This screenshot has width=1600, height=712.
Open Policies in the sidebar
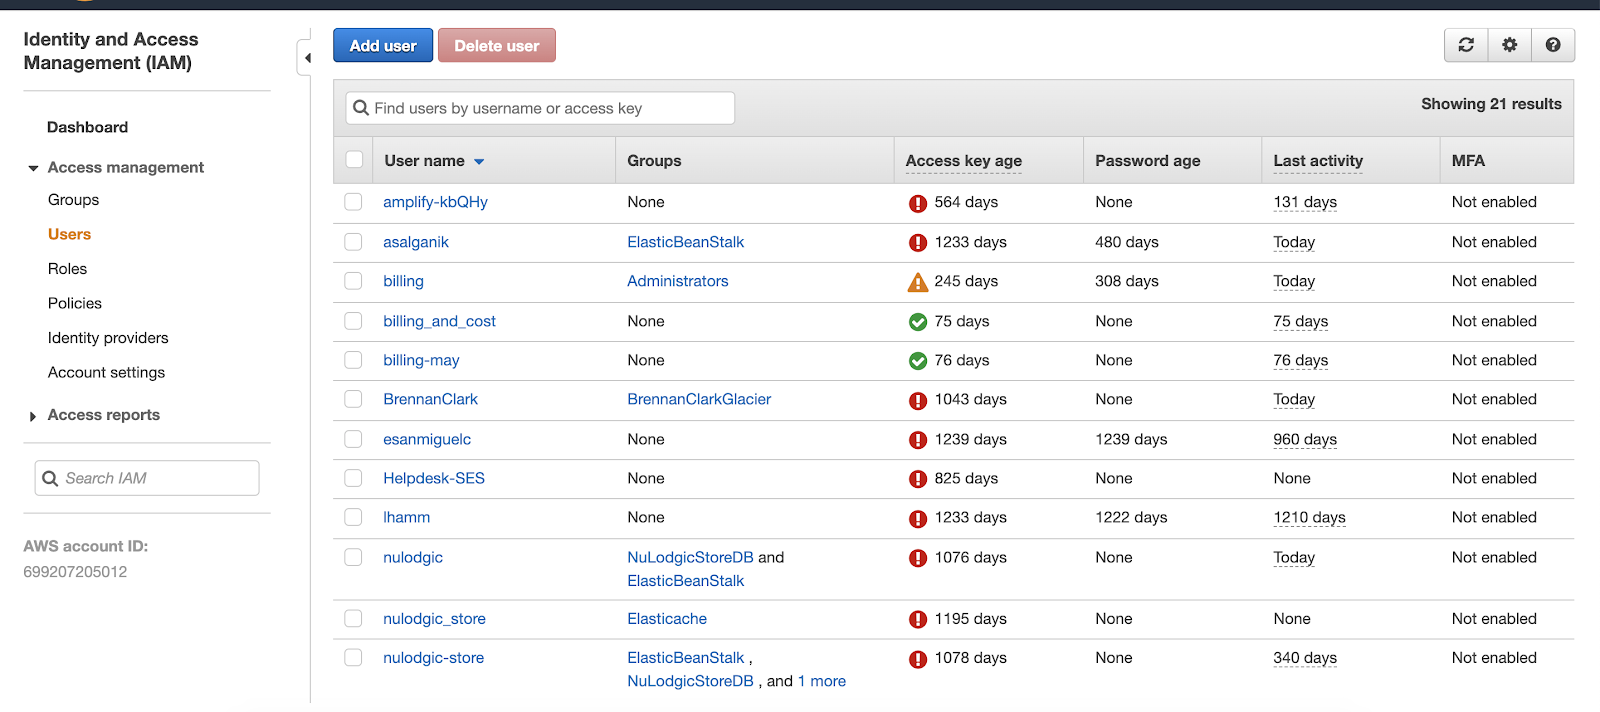coord(75,303)
